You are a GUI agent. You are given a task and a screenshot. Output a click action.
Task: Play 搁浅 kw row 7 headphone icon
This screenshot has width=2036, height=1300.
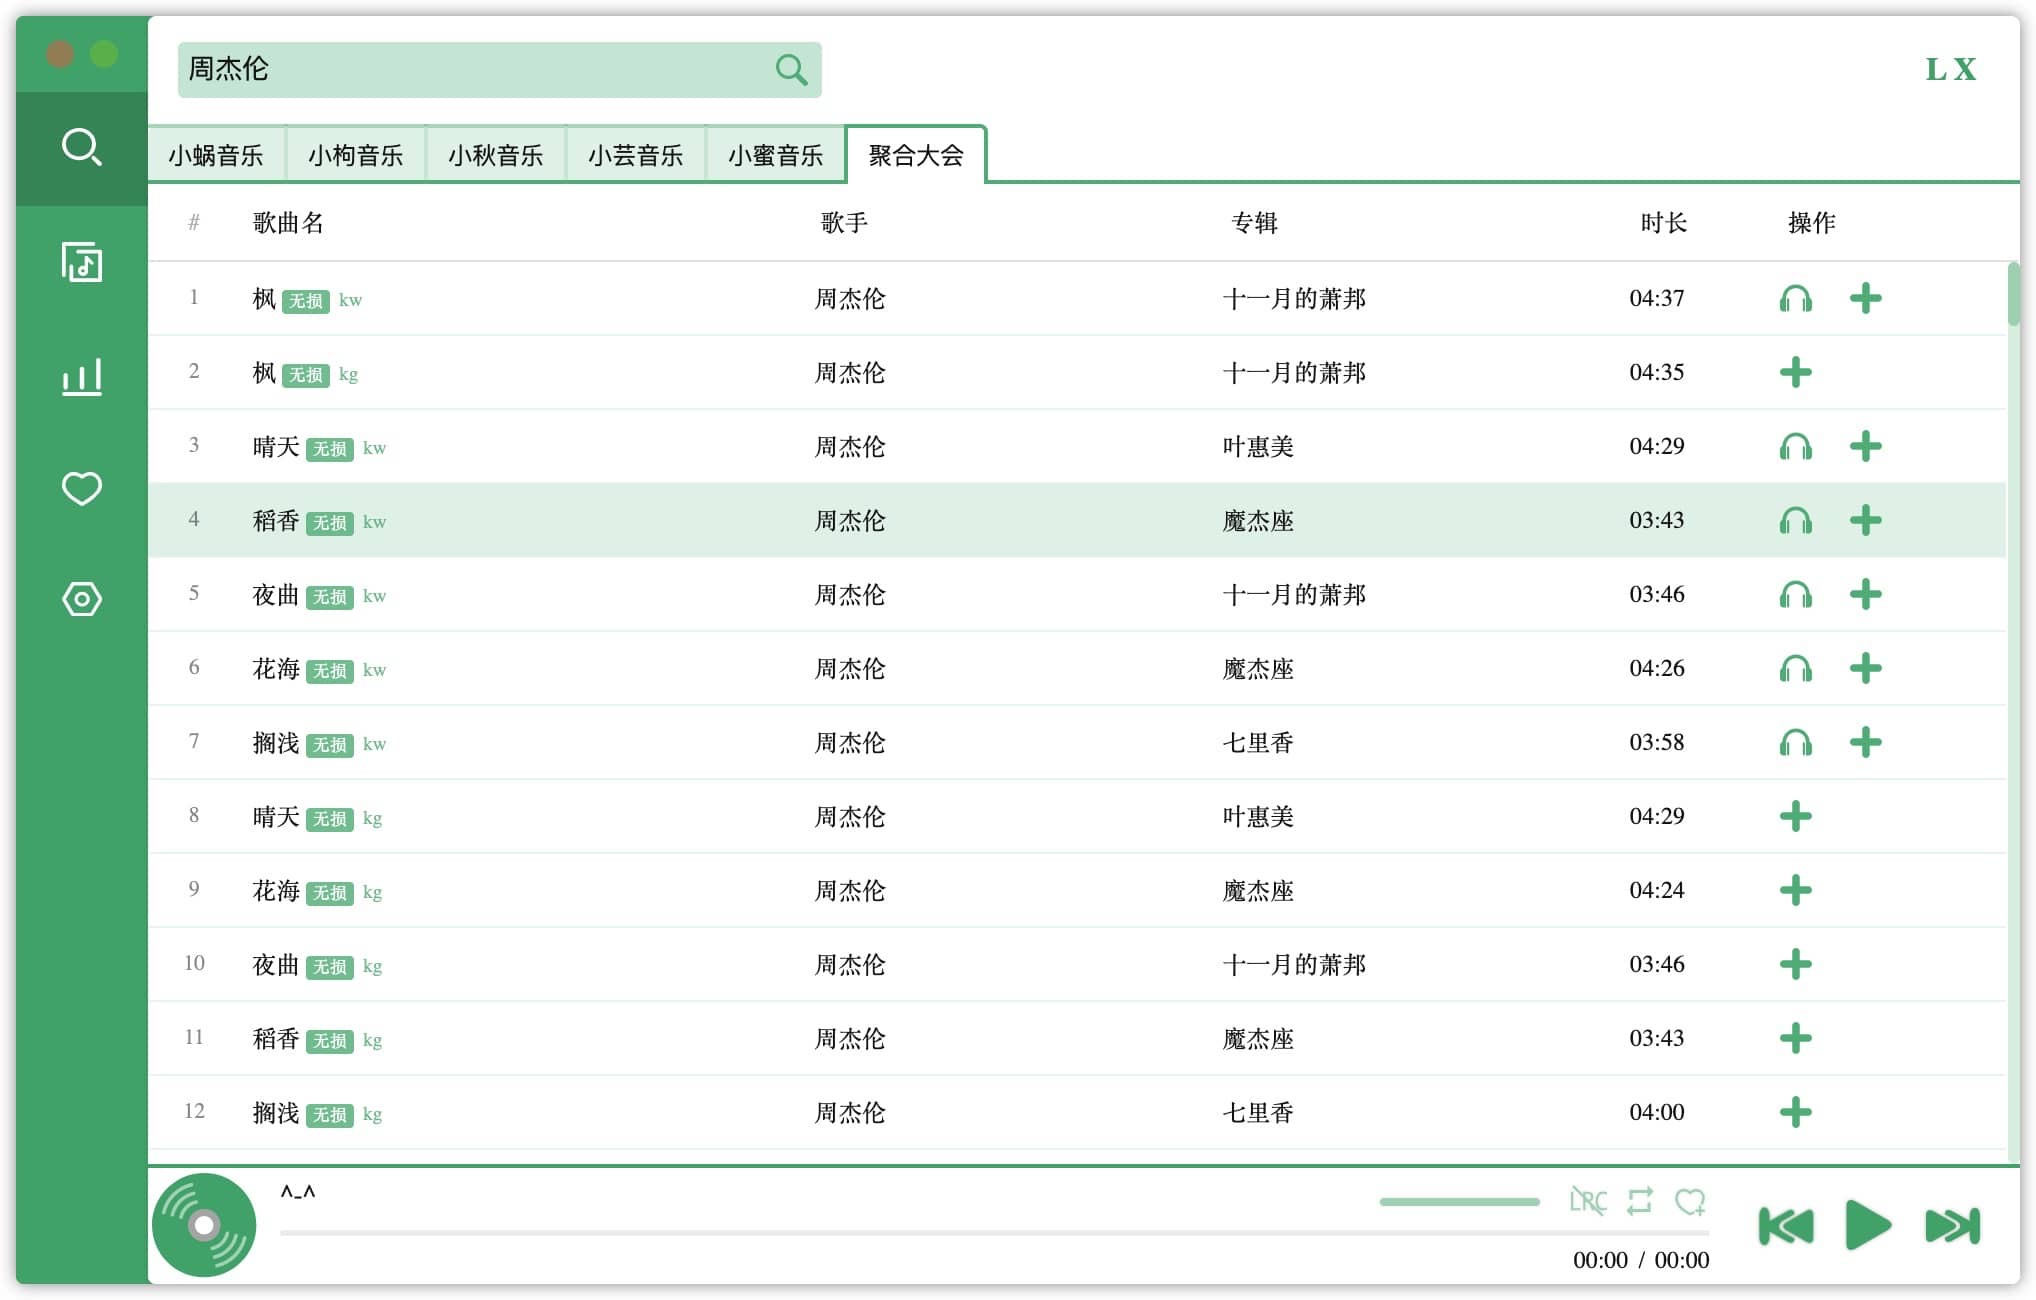point(1795,742)
